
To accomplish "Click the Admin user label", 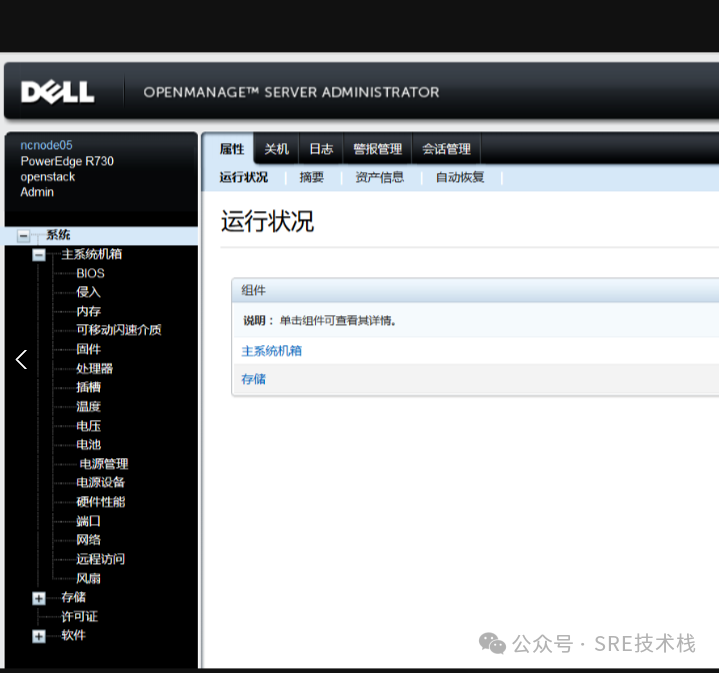I will coord(37,192).
